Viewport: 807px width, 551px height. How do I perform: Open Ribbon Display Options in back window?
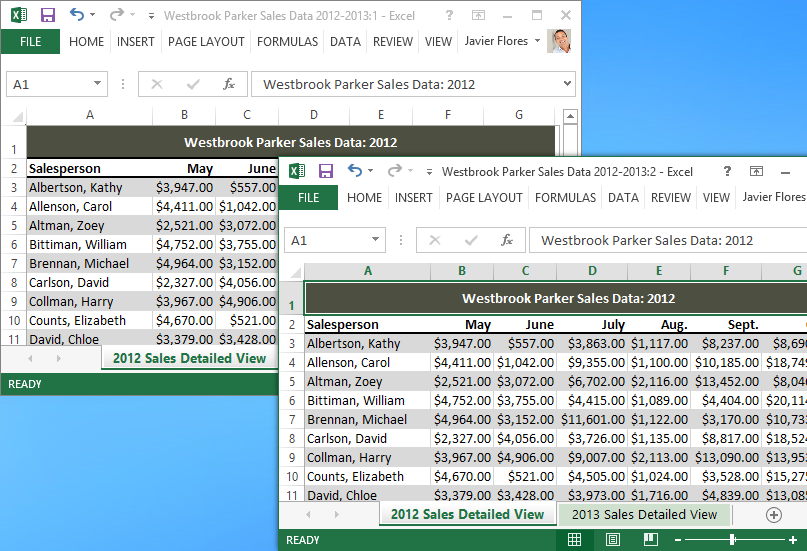(x=478, y=15)
